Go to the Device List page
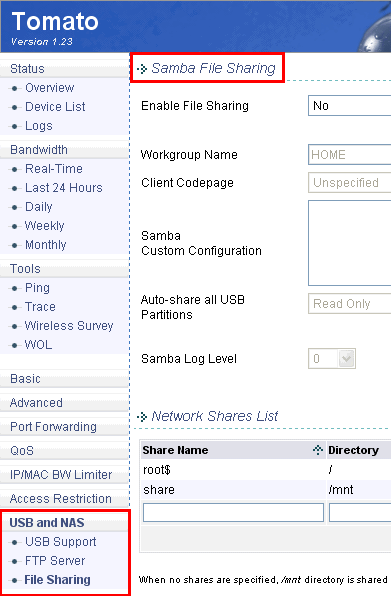Image resolution: width=391 pixels, height=596 pixels. pos(55,107)
